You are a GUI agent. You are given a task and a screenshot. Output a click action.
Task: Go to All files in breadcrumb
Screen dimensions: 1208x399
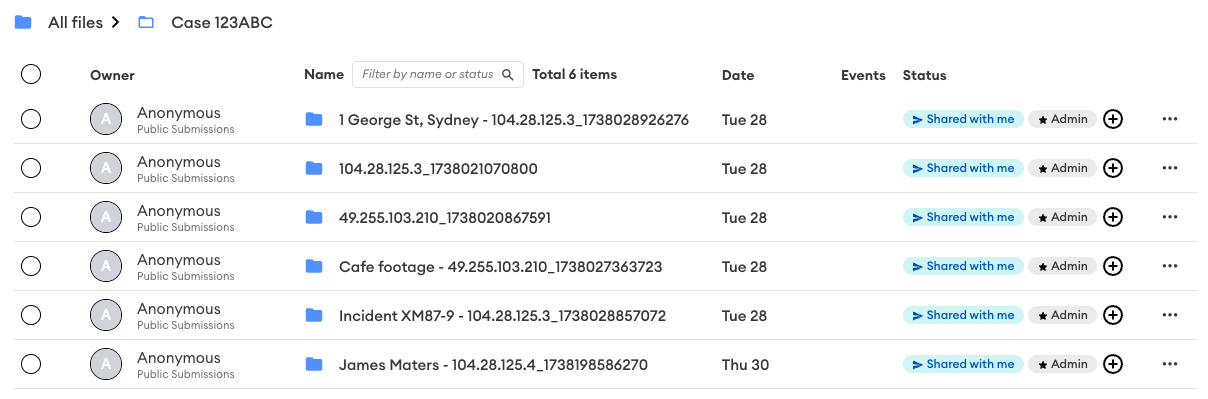[75, 22]
